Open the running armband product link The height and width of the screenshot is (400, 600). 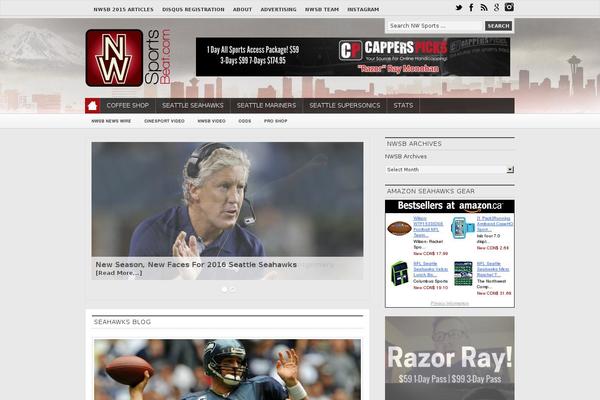pos(494,224)
